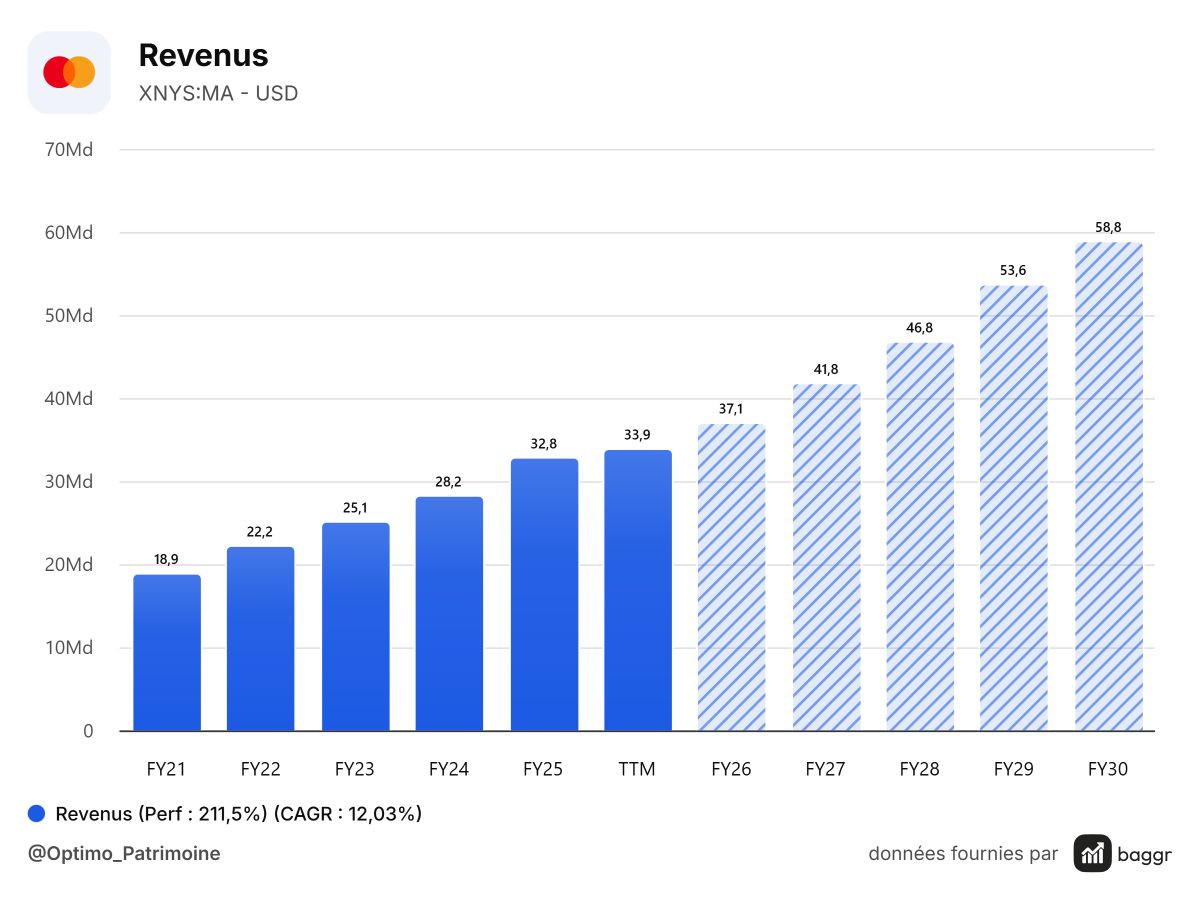Click the 20Md y-axis label
1200x900 pixels.
tap(69, 565)
